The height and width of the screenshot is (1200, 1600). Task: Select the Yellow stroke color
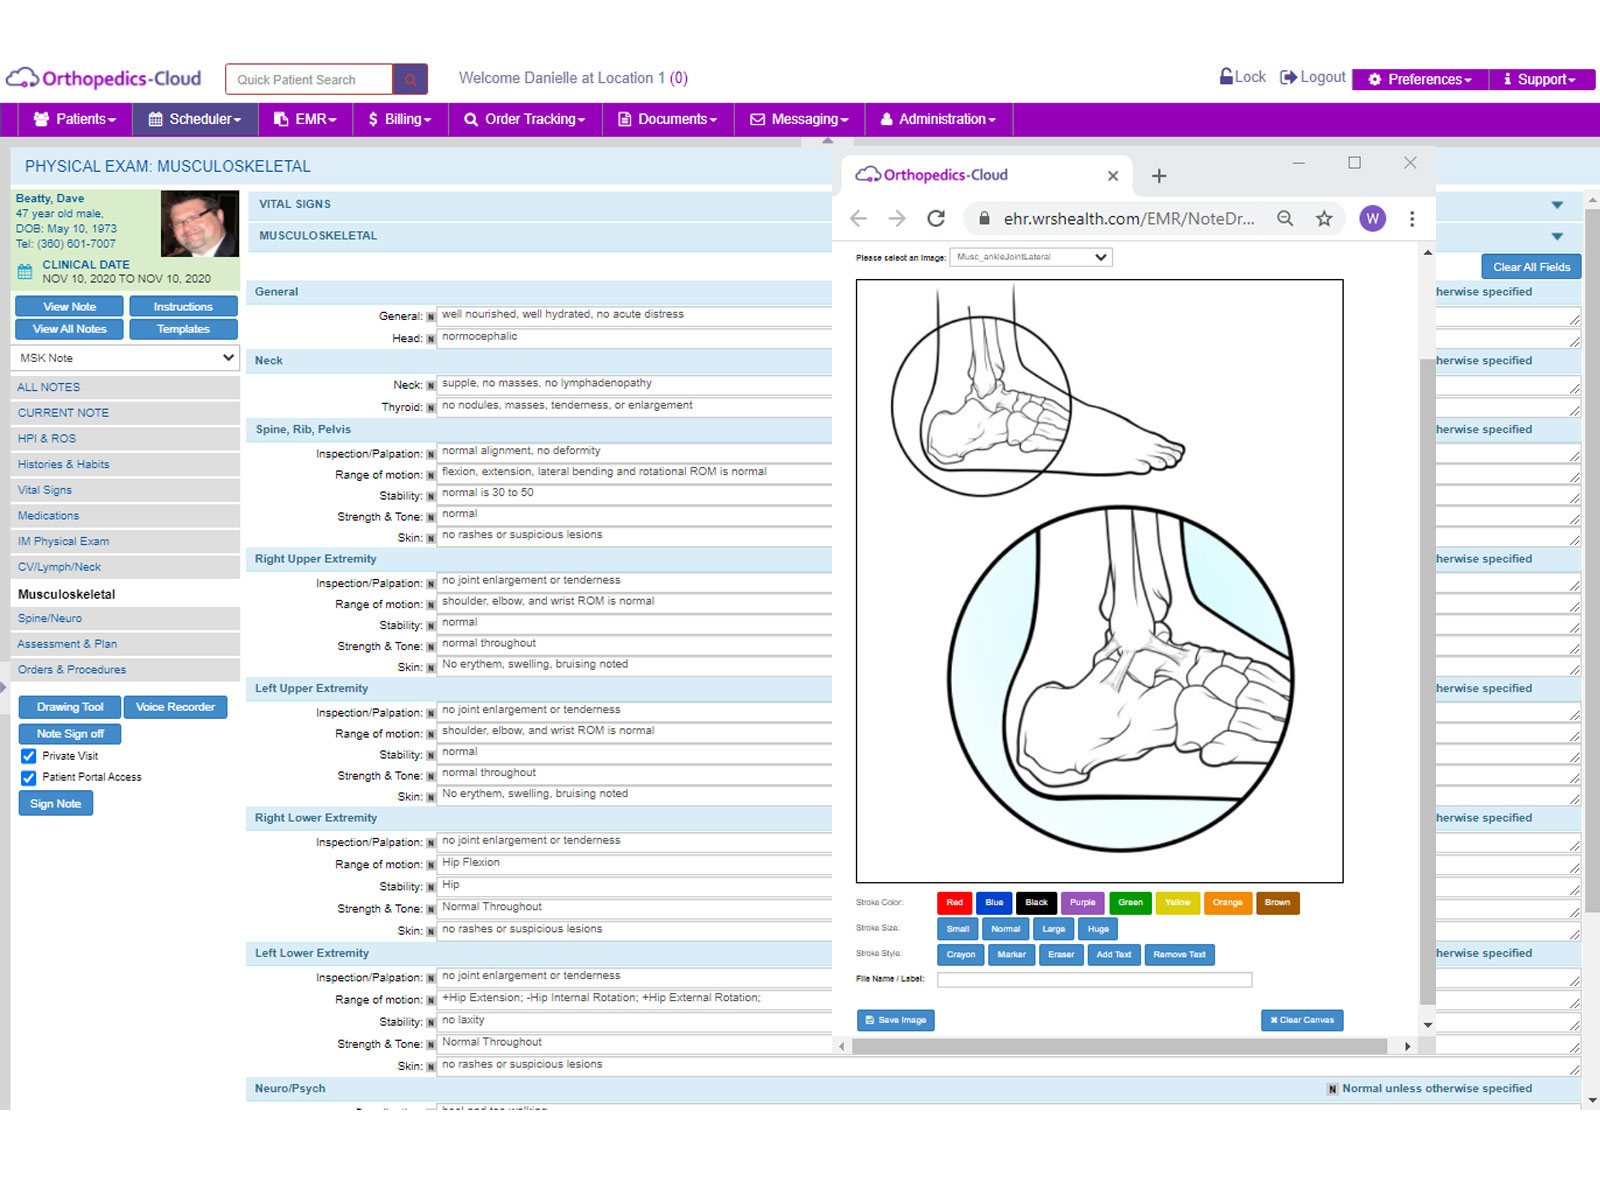pyautogui.click(x=1178, y=903)
